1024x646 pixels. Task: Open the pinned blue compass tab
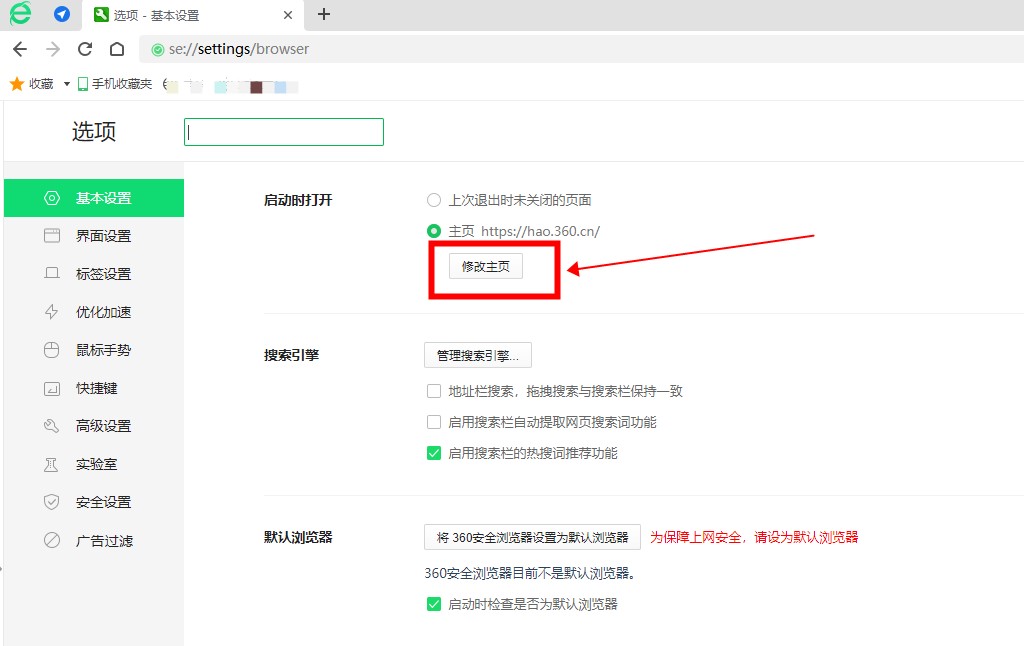[x=62, y=14]
